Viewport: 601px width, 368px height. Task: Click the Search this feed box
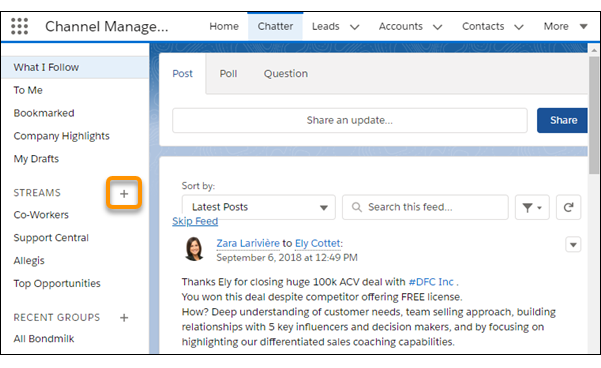425,207
